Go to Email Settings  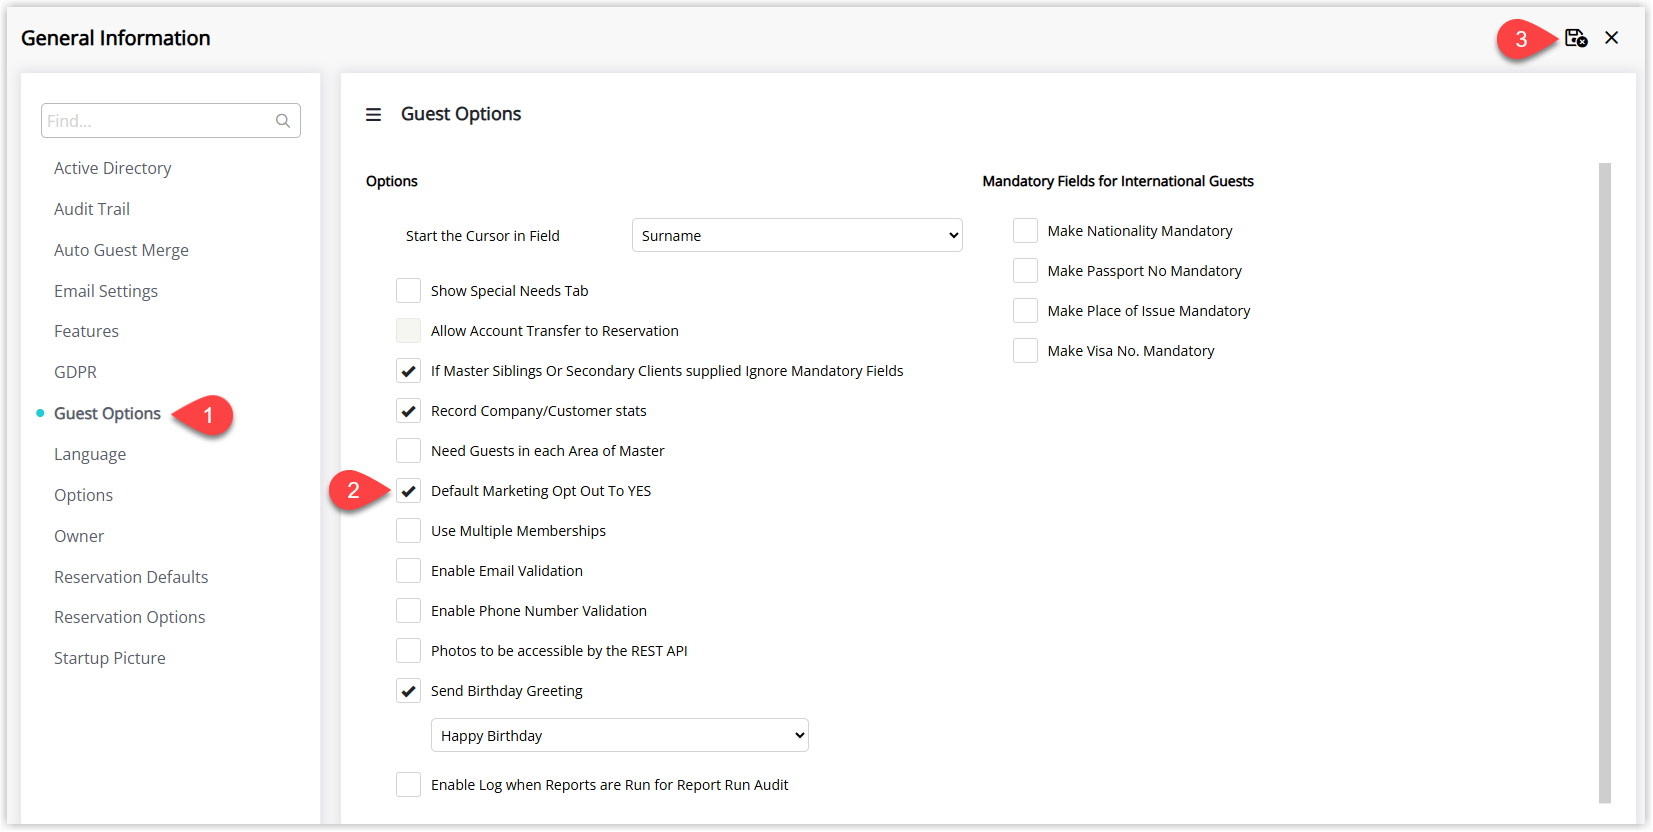click(106, 291)
